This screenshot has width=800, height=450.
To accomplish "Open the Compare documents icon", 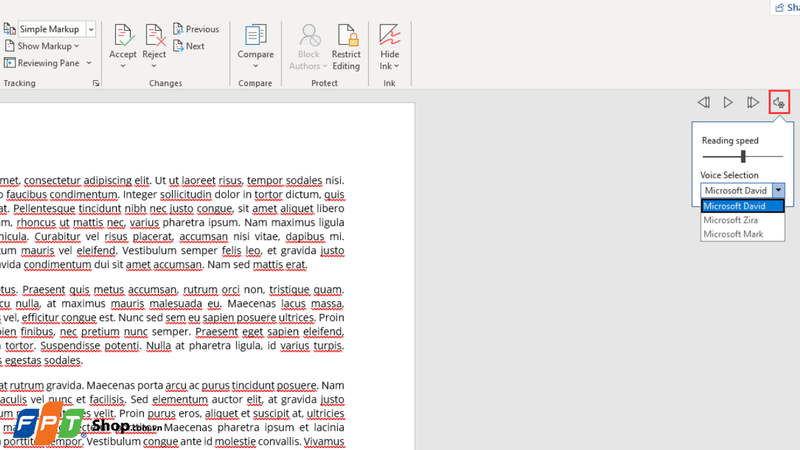I will (255, 36).
